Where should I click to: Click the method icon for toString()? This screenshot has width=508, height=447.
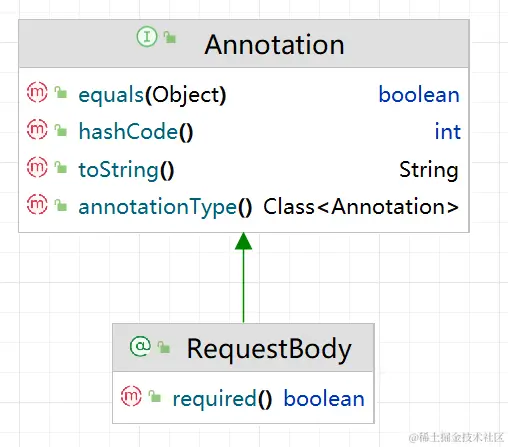coord(37,167)
